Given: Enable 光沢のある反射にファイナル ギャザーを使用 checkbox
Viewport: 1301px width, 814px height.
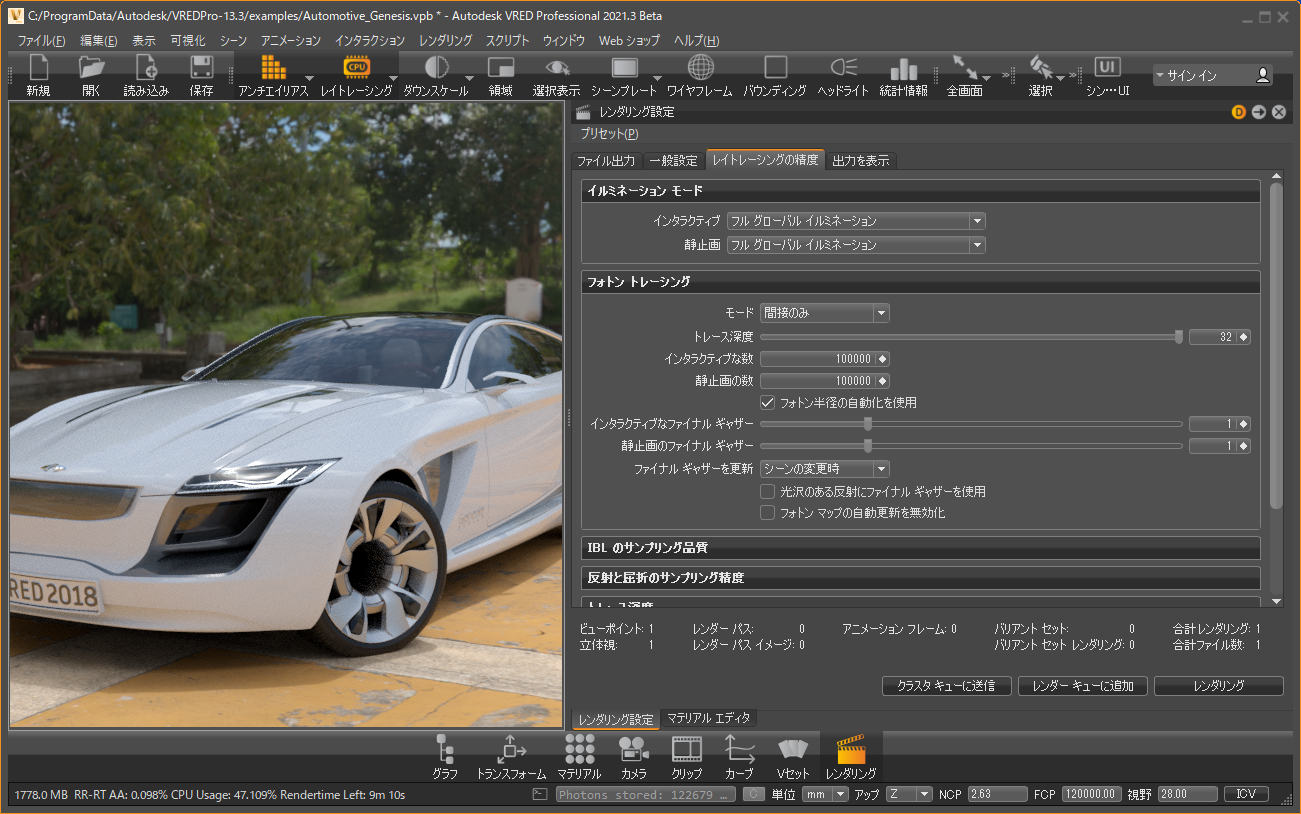Looking at the screenshot, I should [x=768, y=491].
